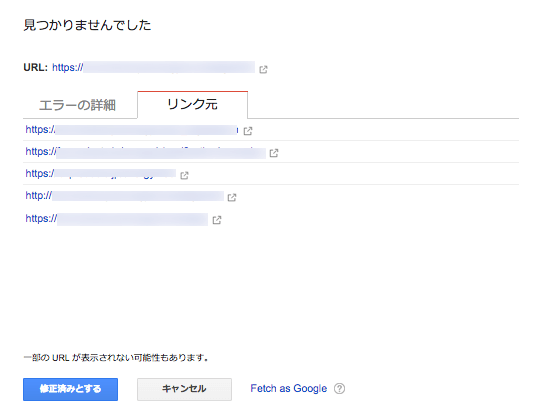The width and height of the screenshot is (539, 414).
Task: Click the URL: label
Action: coord(35,67)
